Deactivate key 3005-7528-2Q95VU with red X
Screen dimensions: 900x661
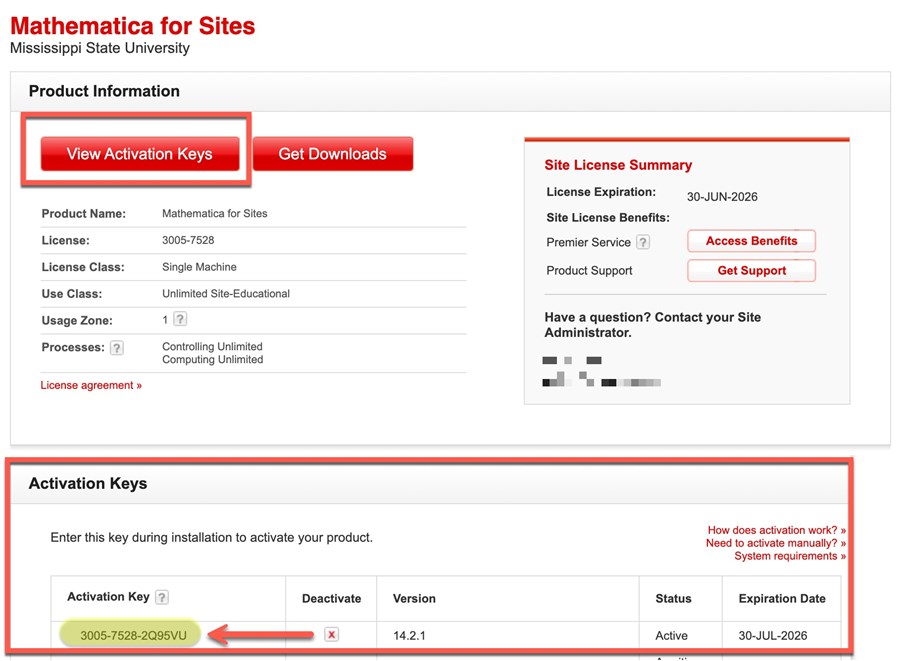click(331, 635)
